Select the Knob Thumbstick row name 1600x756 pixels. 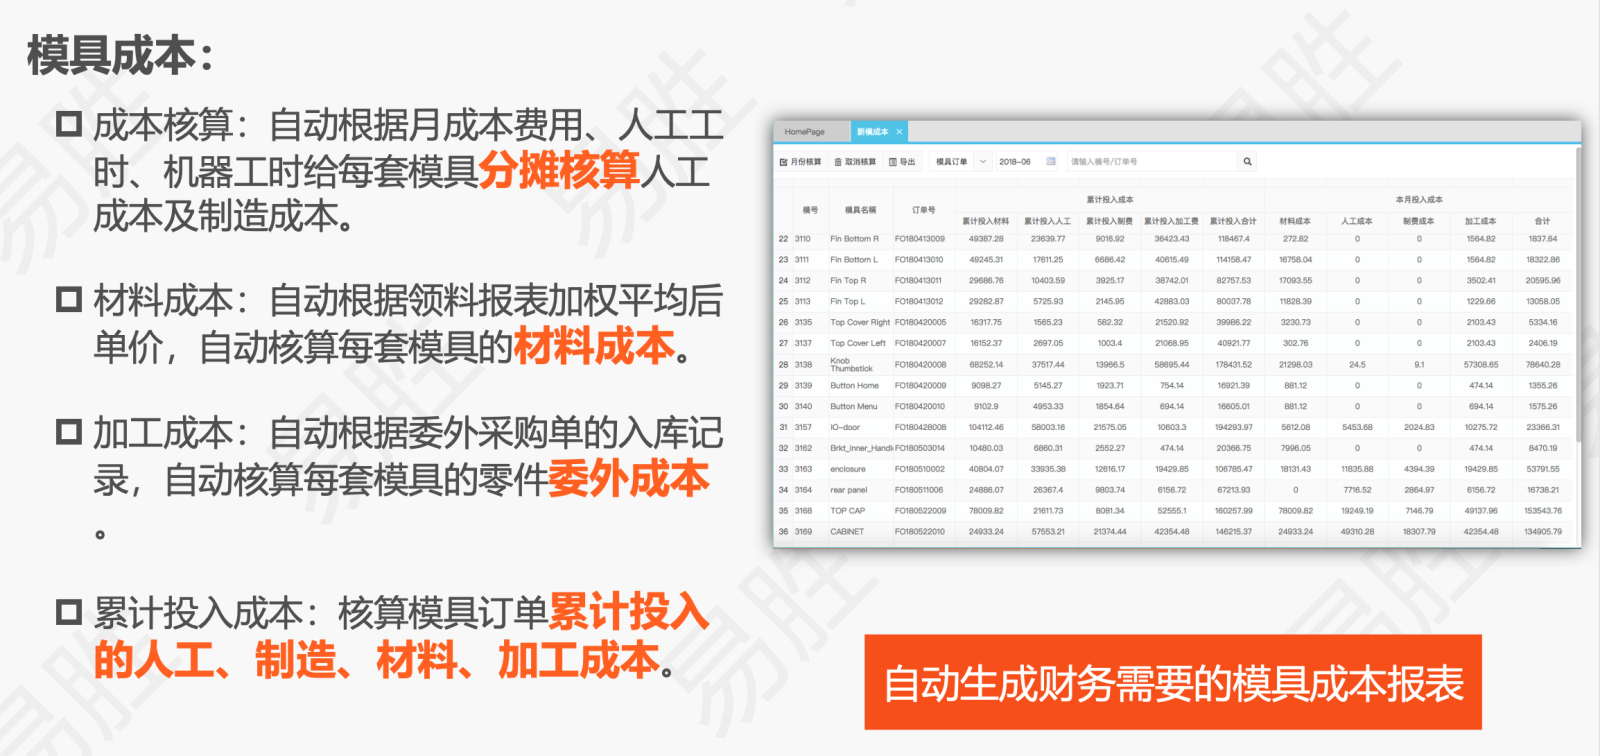[852, 364]
